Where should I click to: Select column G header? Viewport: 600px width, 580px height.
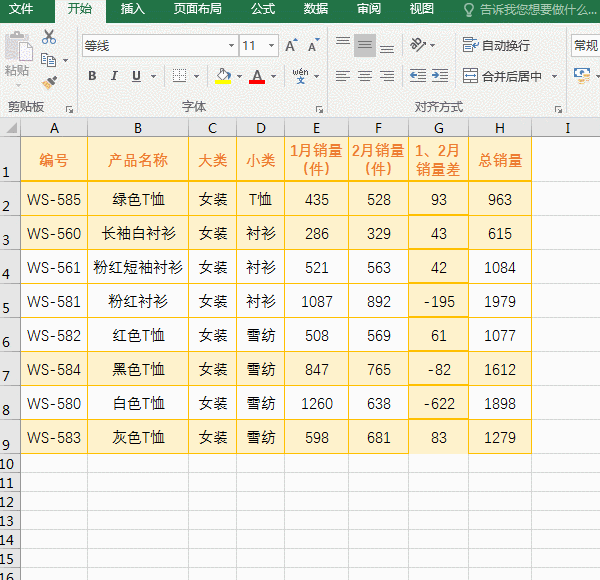tap(439, 128)
